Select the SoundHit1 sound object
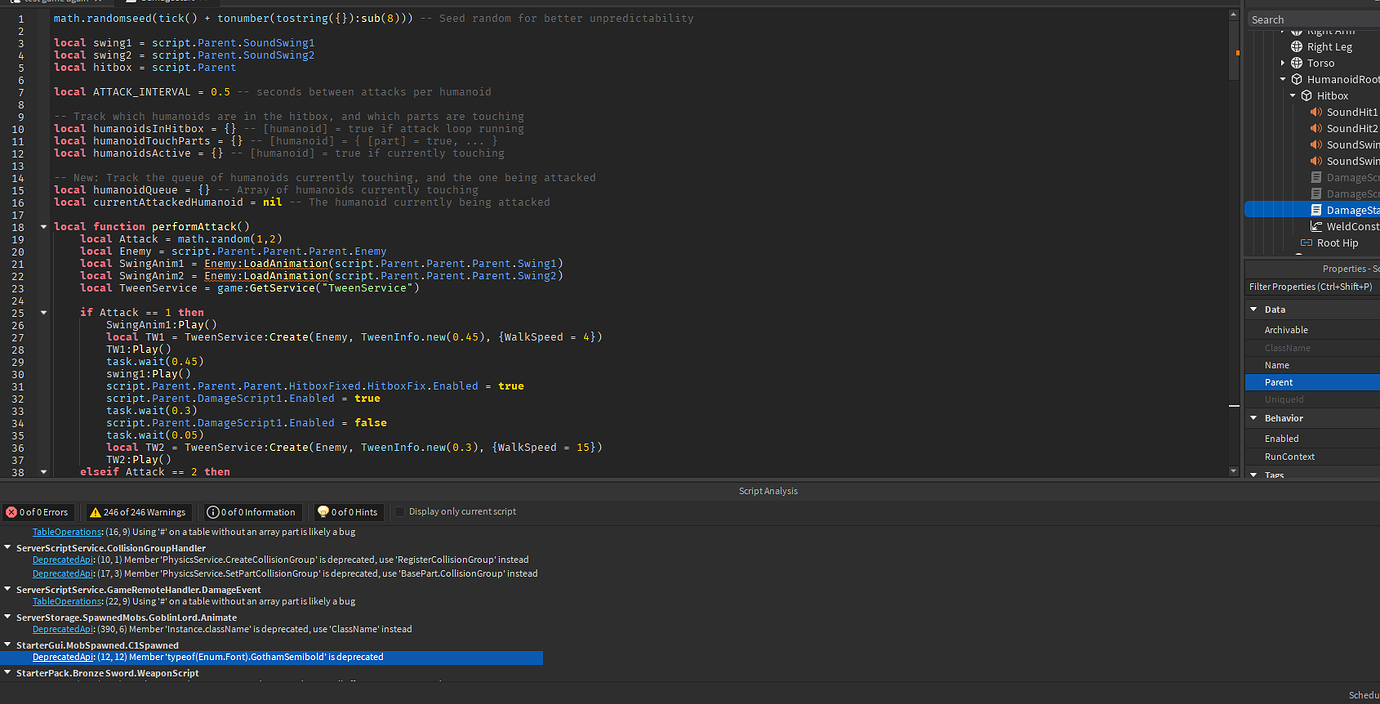The height and width of the screenshot is (704, 1380). click(x=1347, y=113)
